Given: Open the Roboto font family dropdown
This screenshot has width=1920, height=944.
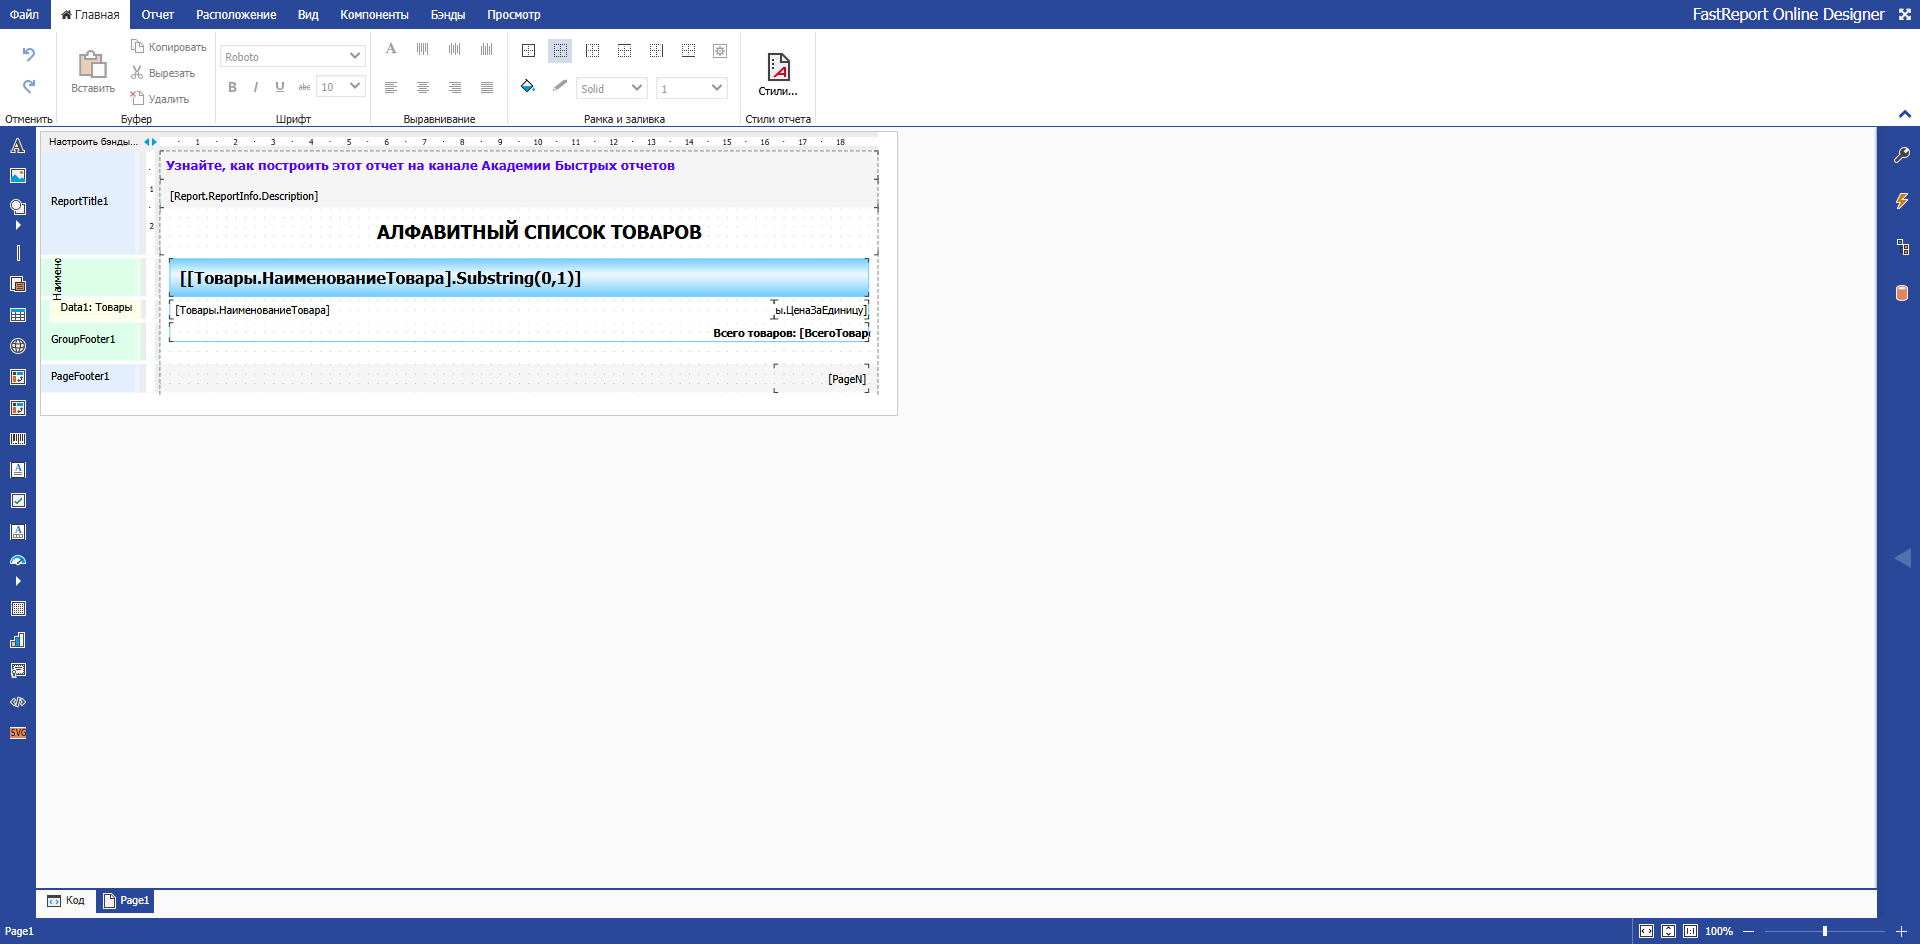Looking at the screenshot, I should tap(292, 57).
